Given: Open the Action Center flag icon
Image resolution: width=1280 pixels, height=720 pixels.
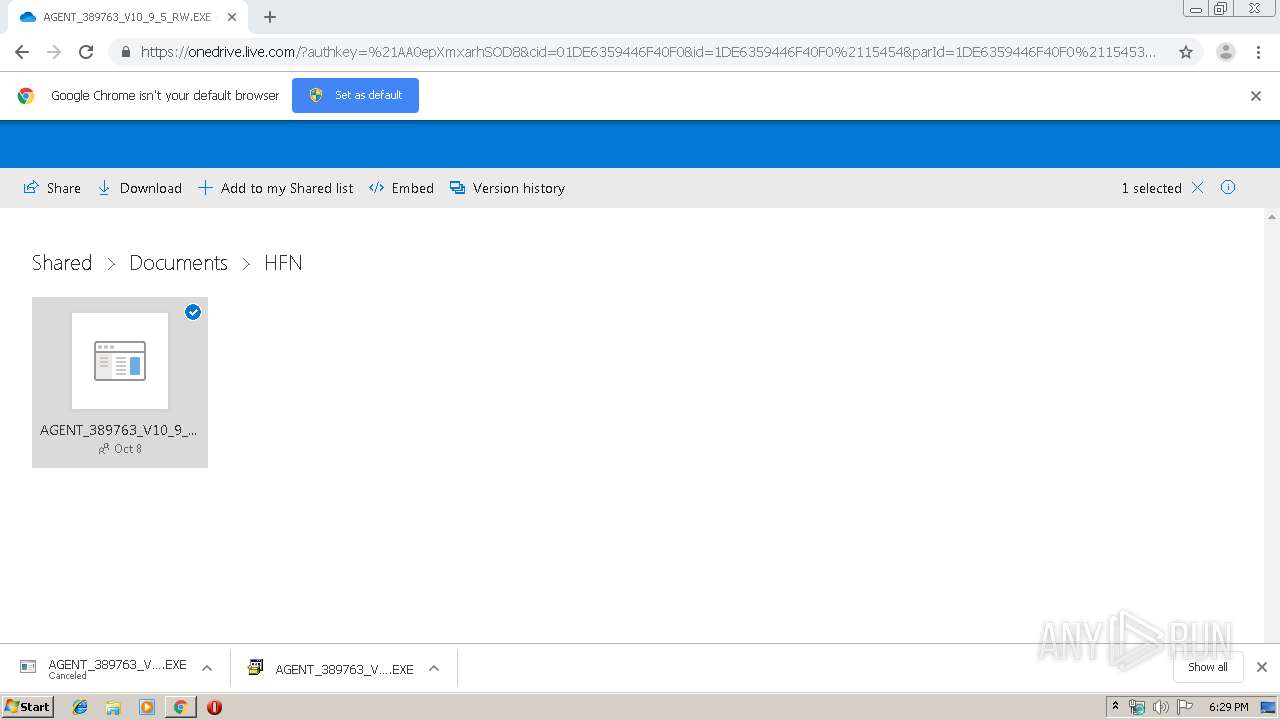Looking at the screenshot, I should (1185, 707).
